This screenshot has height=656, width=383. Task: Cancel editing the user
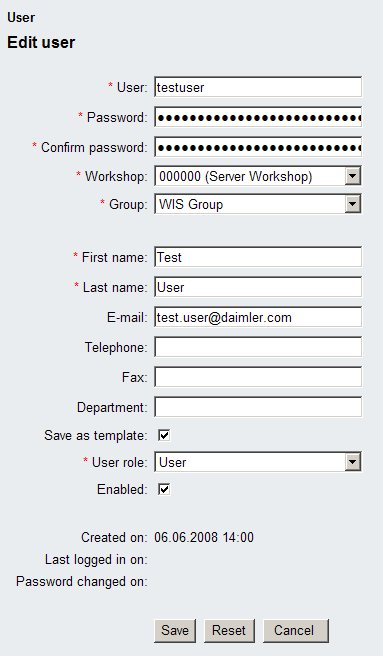click(x=296, y=630)
